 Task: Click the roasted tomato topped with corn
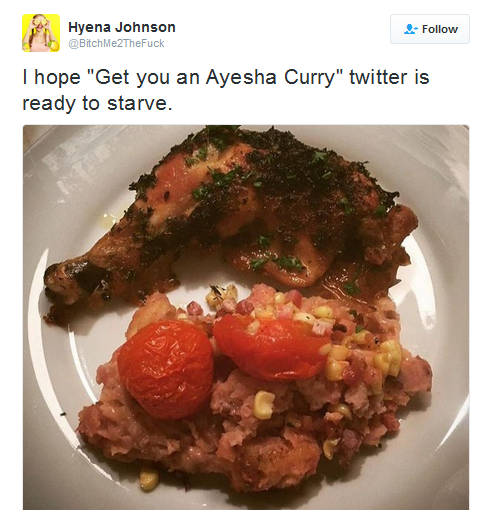[270, 347]
